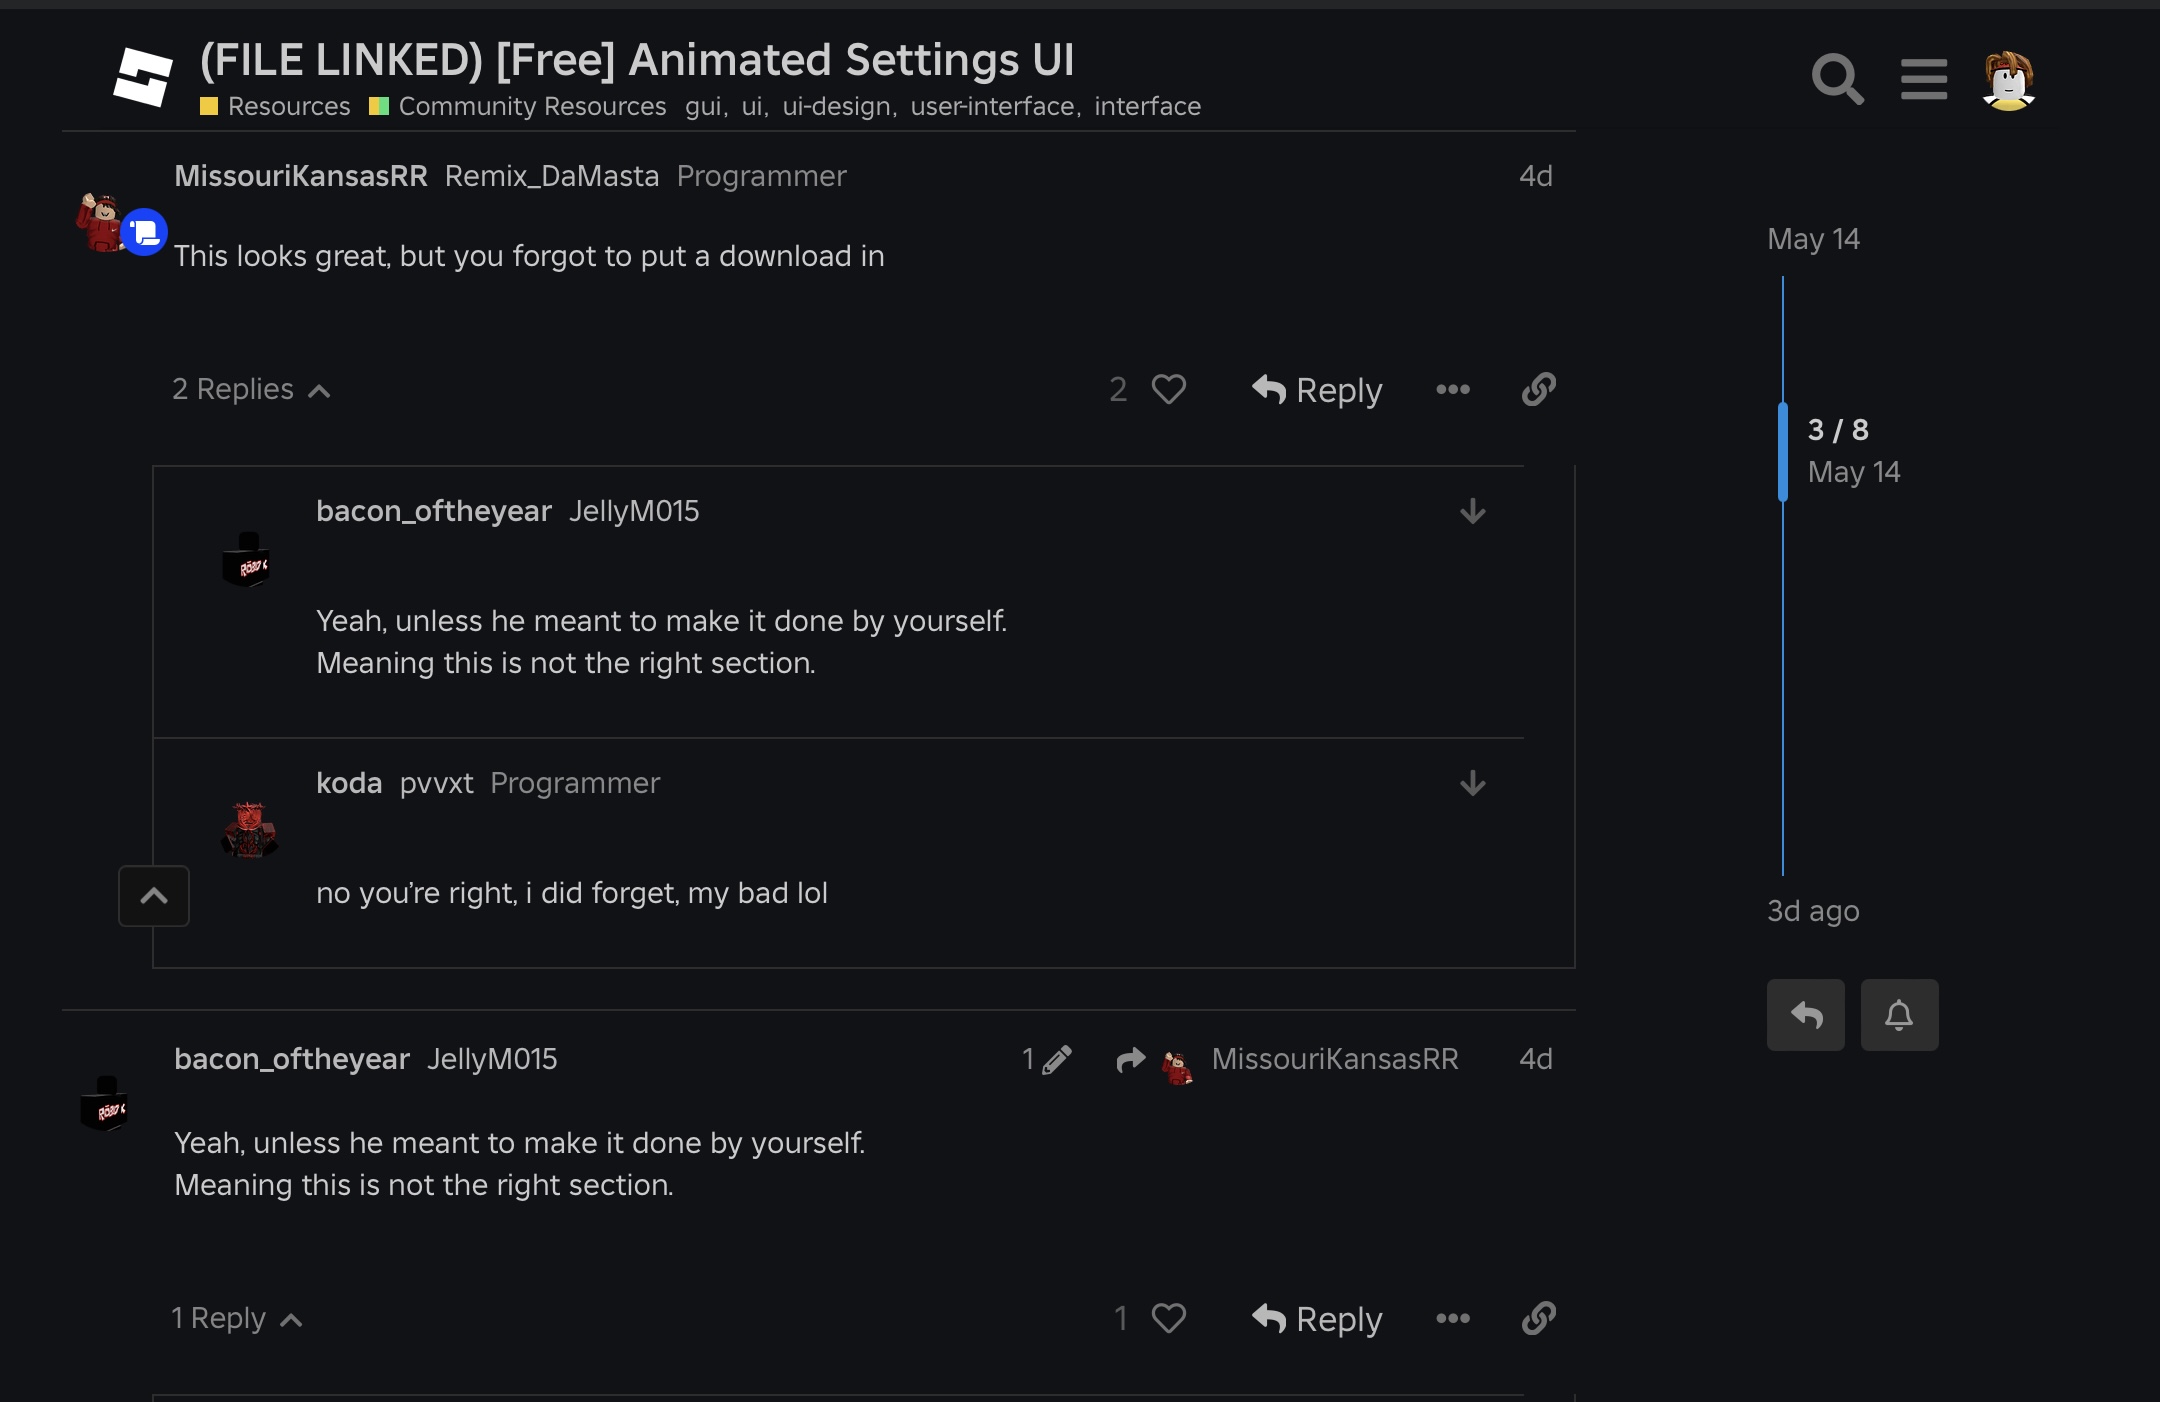2160x1402 pixels.
Task: Jump to bacon_oftheyear's reply with down arrow
Action: click(1472, 512)
